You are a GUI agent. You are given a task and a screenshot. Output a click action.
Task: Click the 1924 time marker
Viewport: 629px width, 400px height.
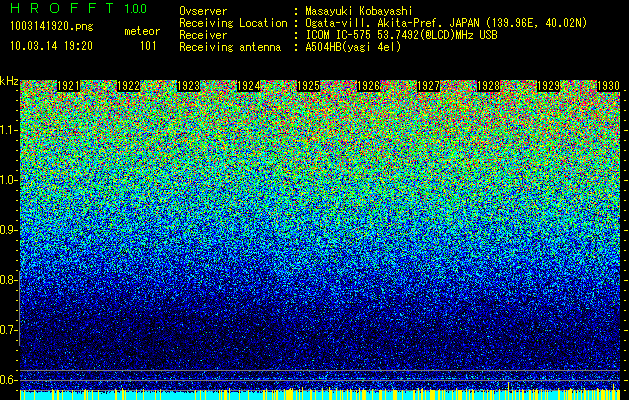249,86
